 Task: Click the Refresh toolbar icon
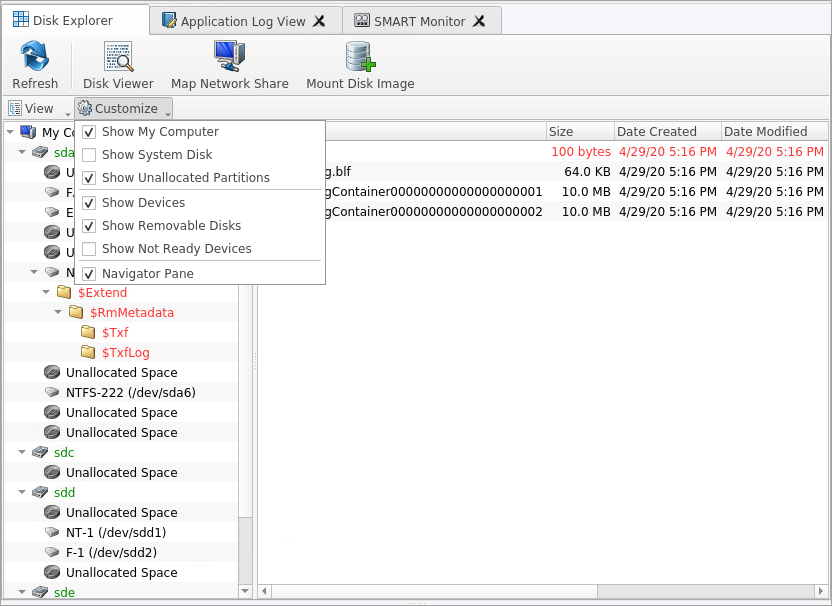click(x=35, y=57)
